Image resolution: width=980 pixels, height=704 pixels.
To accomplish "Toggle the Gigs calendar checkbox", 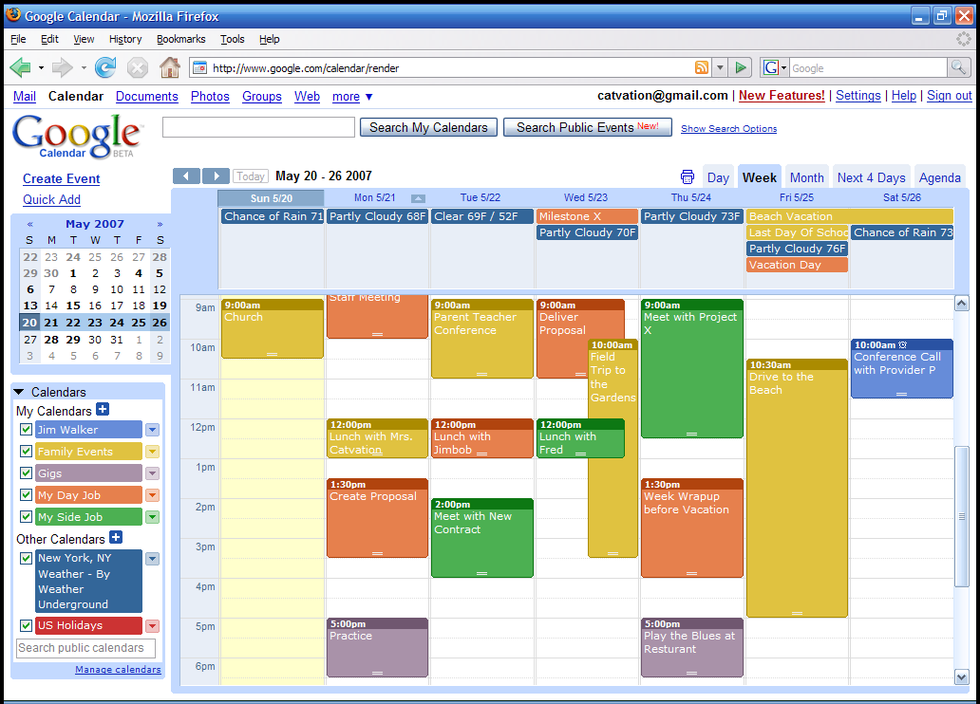I will (26, 473).
